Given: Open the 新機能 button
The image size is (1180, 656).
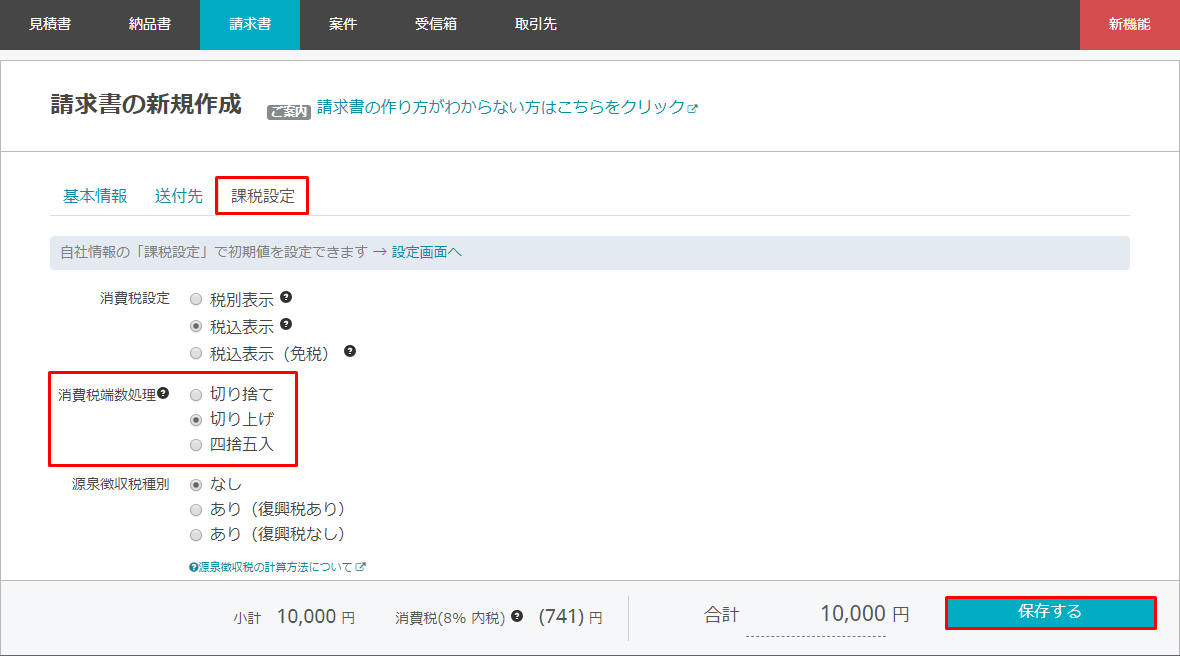Looking at the screenshot, I should (1129, 24).
